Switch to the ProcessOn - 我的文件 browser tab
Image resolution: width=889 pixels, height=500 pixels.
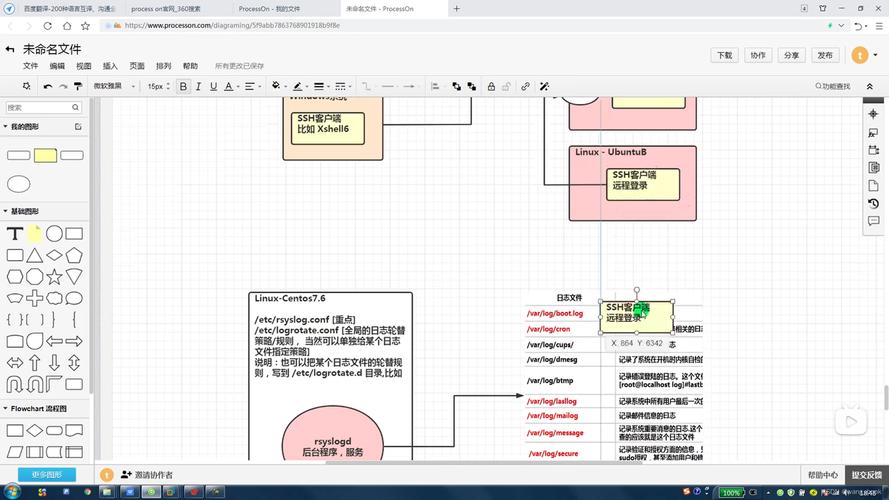(269, 9)
